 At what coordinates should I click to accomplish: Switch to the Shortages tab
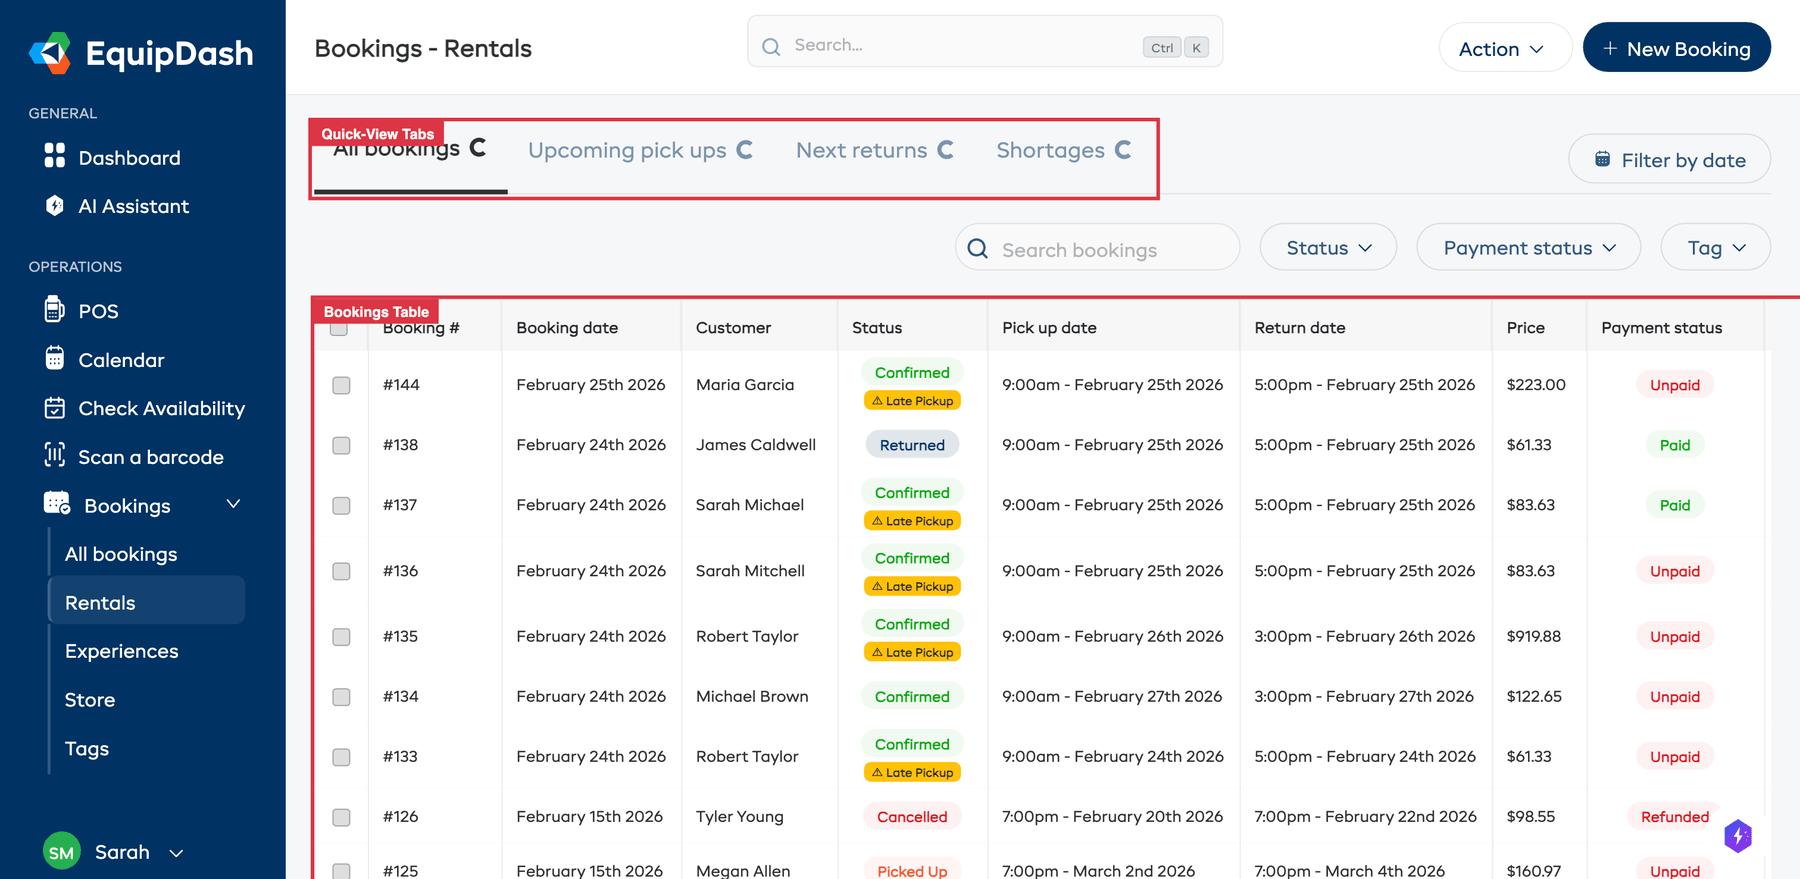[1050, 150]
